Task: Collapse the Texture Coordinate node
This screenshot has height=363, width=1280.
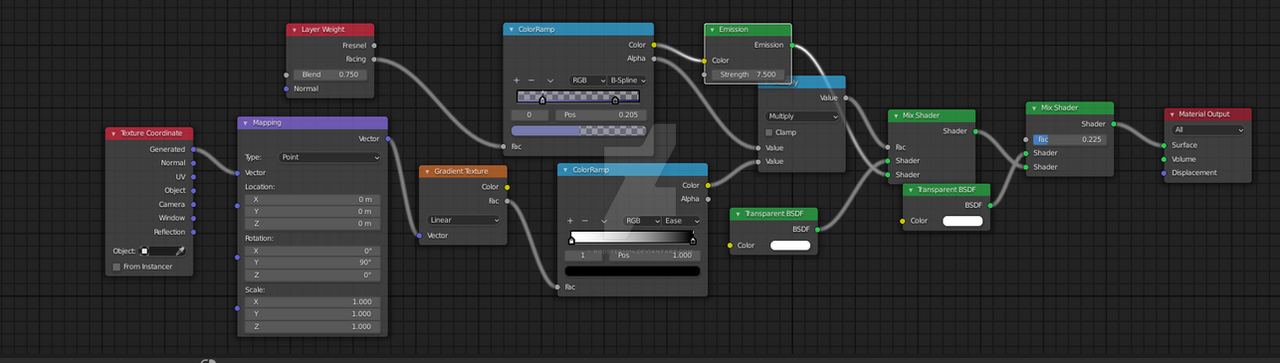Action: (114, 134)
